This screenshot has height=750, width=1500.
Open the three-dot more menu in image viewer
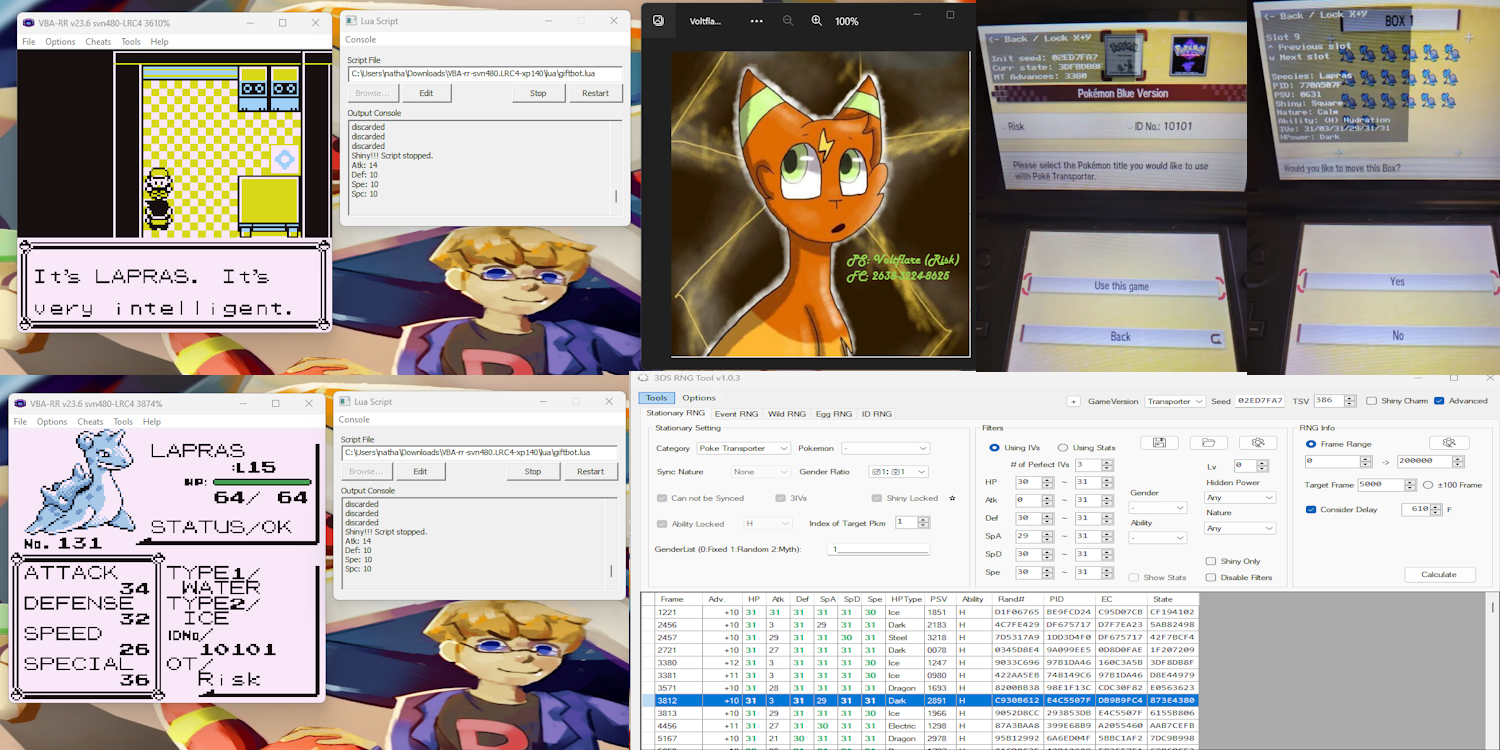coord(756,21)
